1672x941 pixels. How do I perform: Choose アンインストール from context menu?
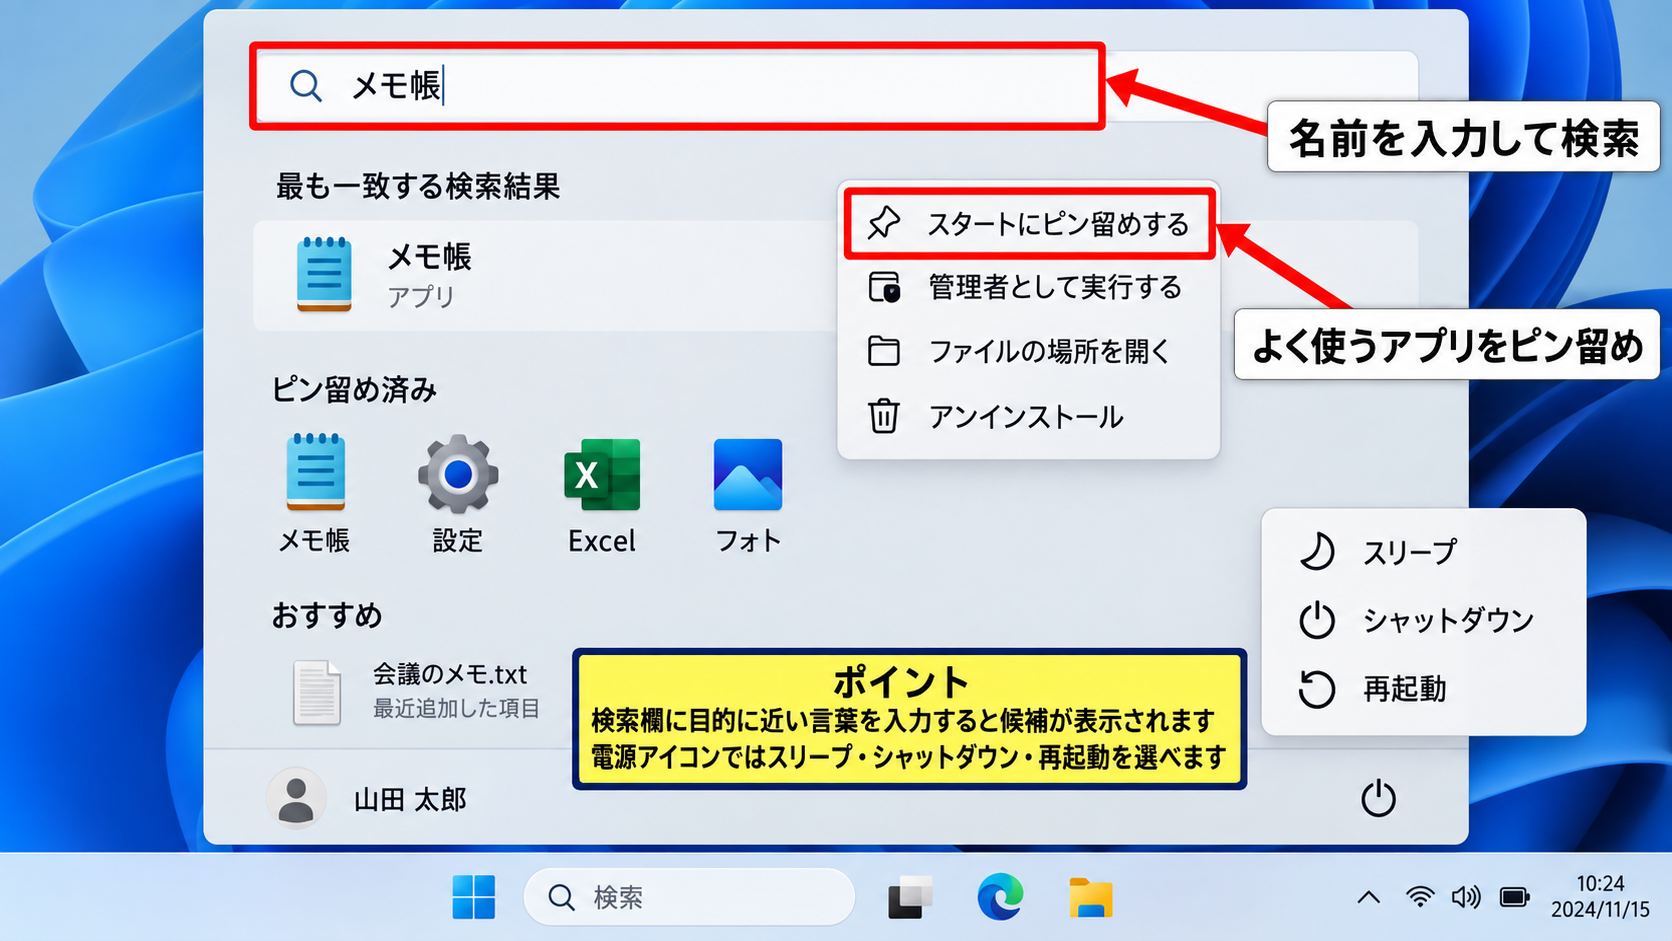tap(1029, 416)
